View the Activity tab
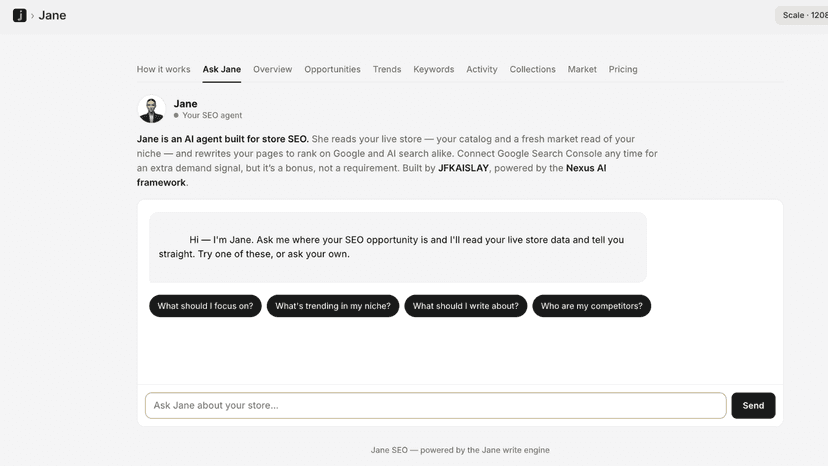The height and width of the screenshot is (466, 828). click(482, 69)
